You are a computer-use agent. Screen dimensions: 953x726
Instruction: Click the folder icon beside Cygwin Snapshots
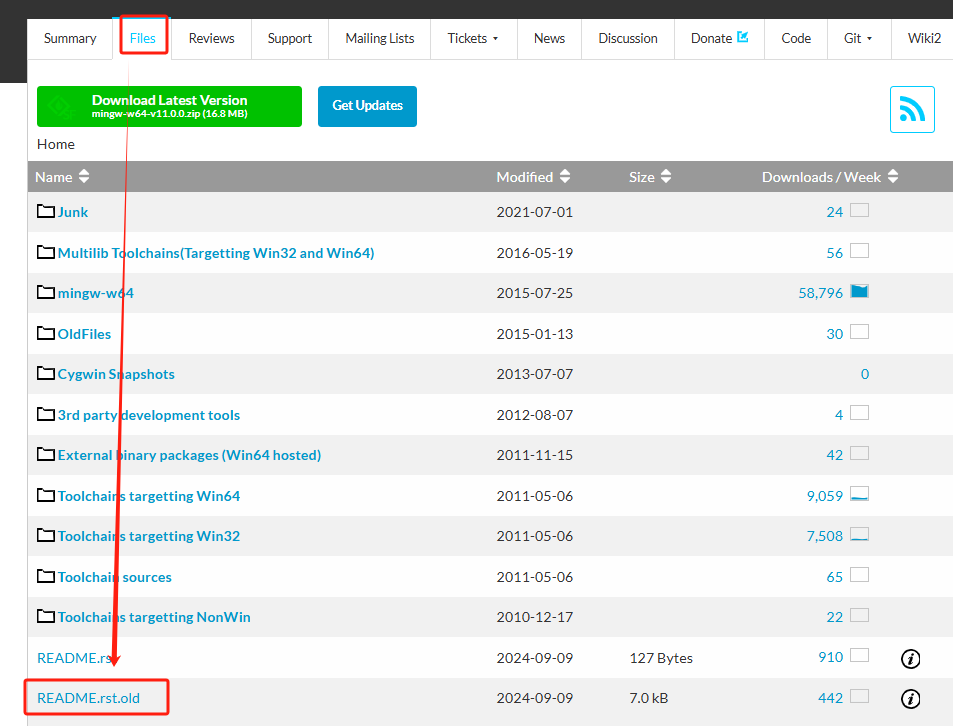[45, 374]
